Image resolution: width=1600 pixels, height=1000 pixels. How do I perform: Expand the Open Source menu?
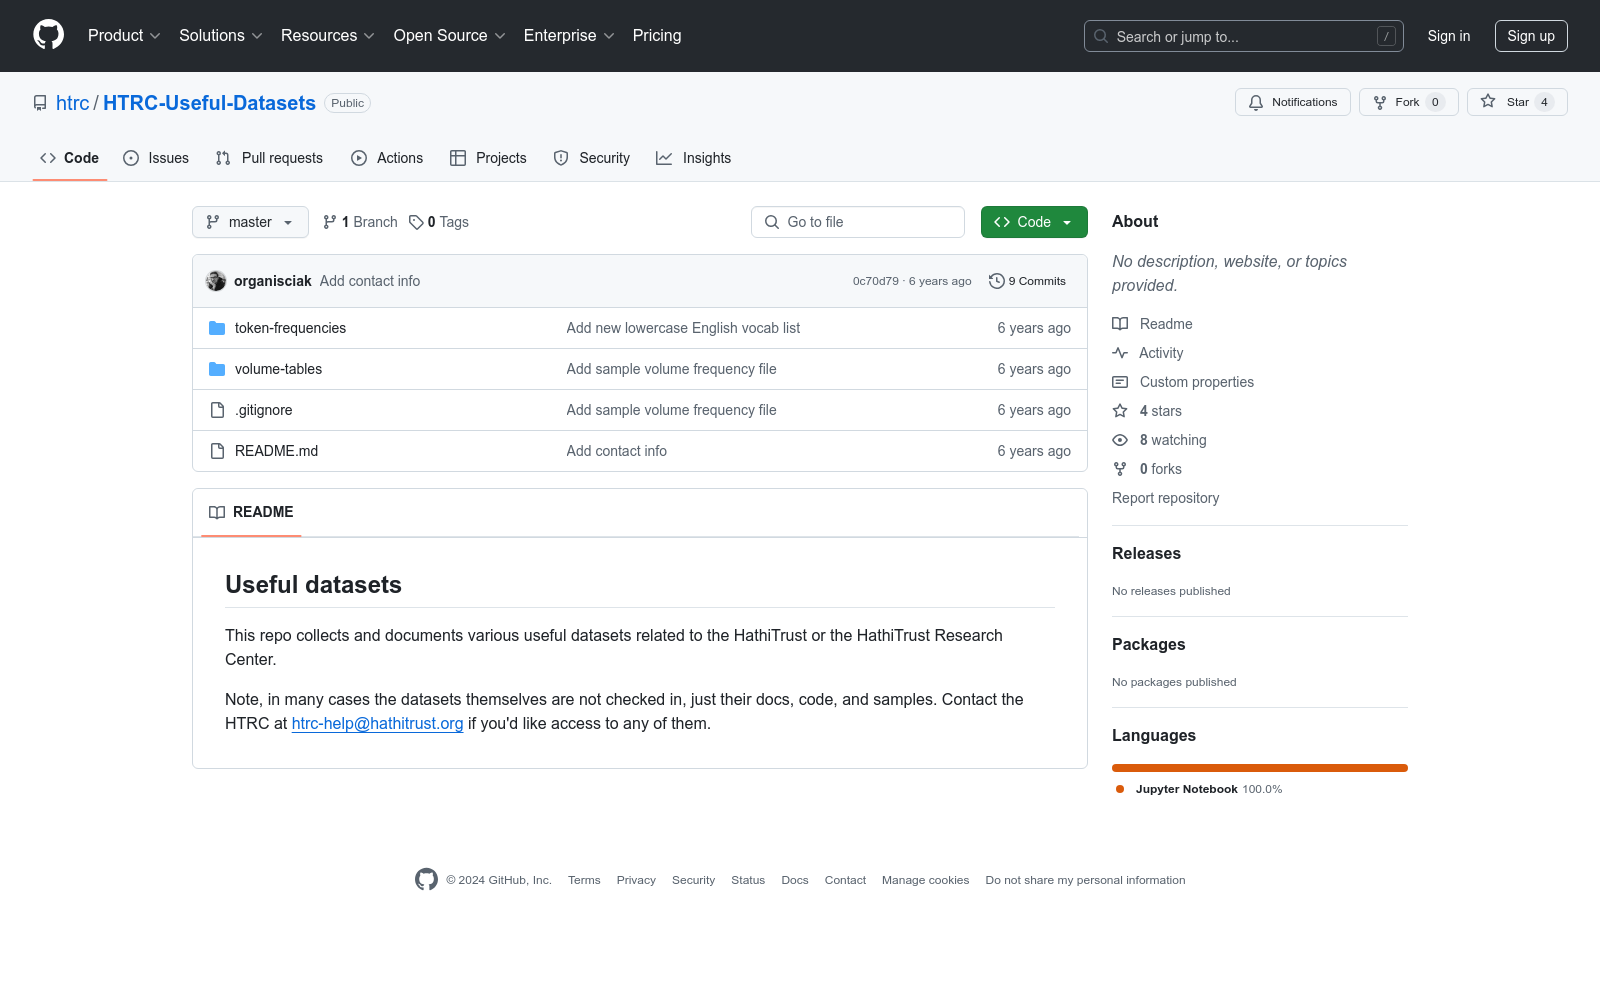450,35
